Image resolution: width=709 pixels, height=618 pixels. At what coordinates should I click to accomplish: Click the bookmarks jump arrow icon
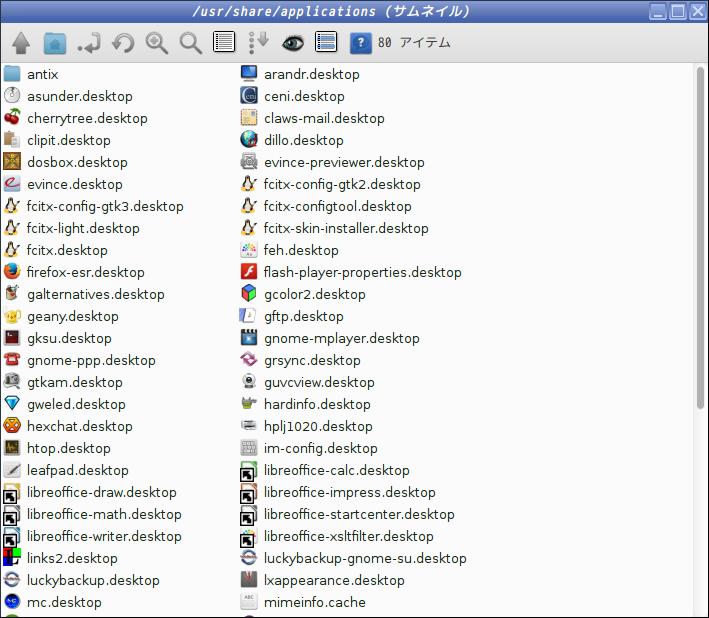[x=89, y=43]
